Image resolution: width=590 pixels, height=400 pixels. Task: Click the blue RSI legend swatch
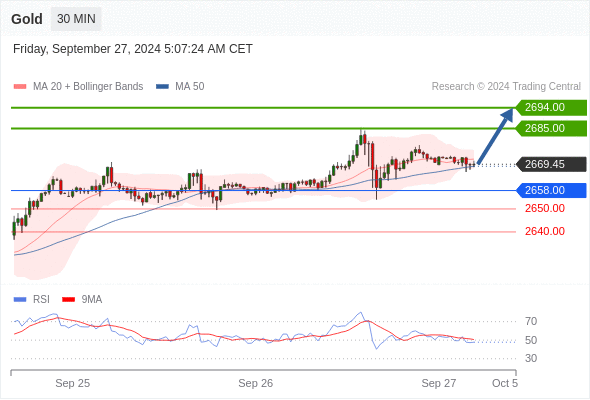click(20, 300)
